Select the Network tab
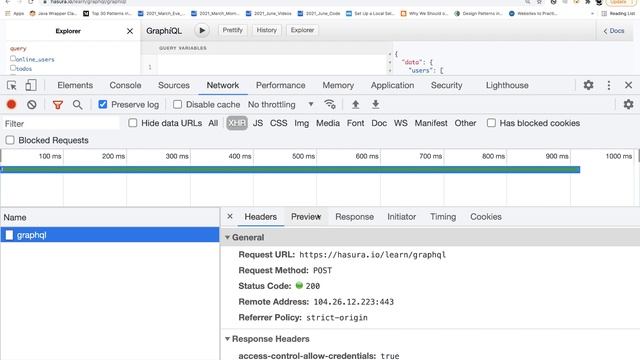 point(222,85)
